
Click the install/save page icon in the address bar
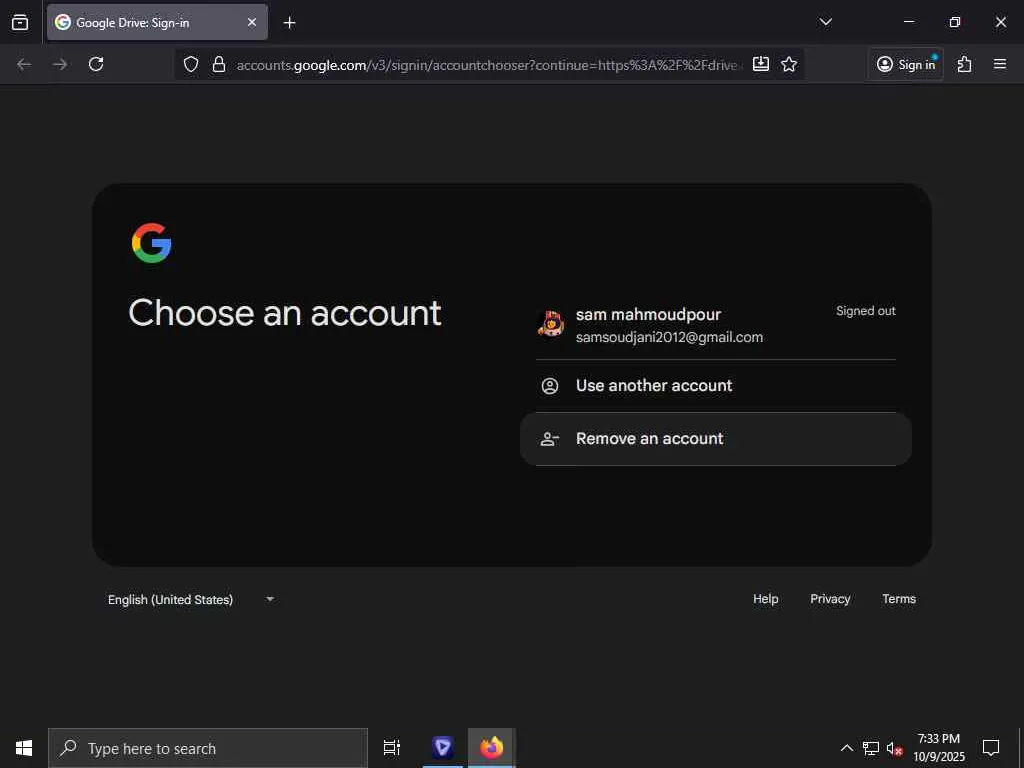(761, 64)
